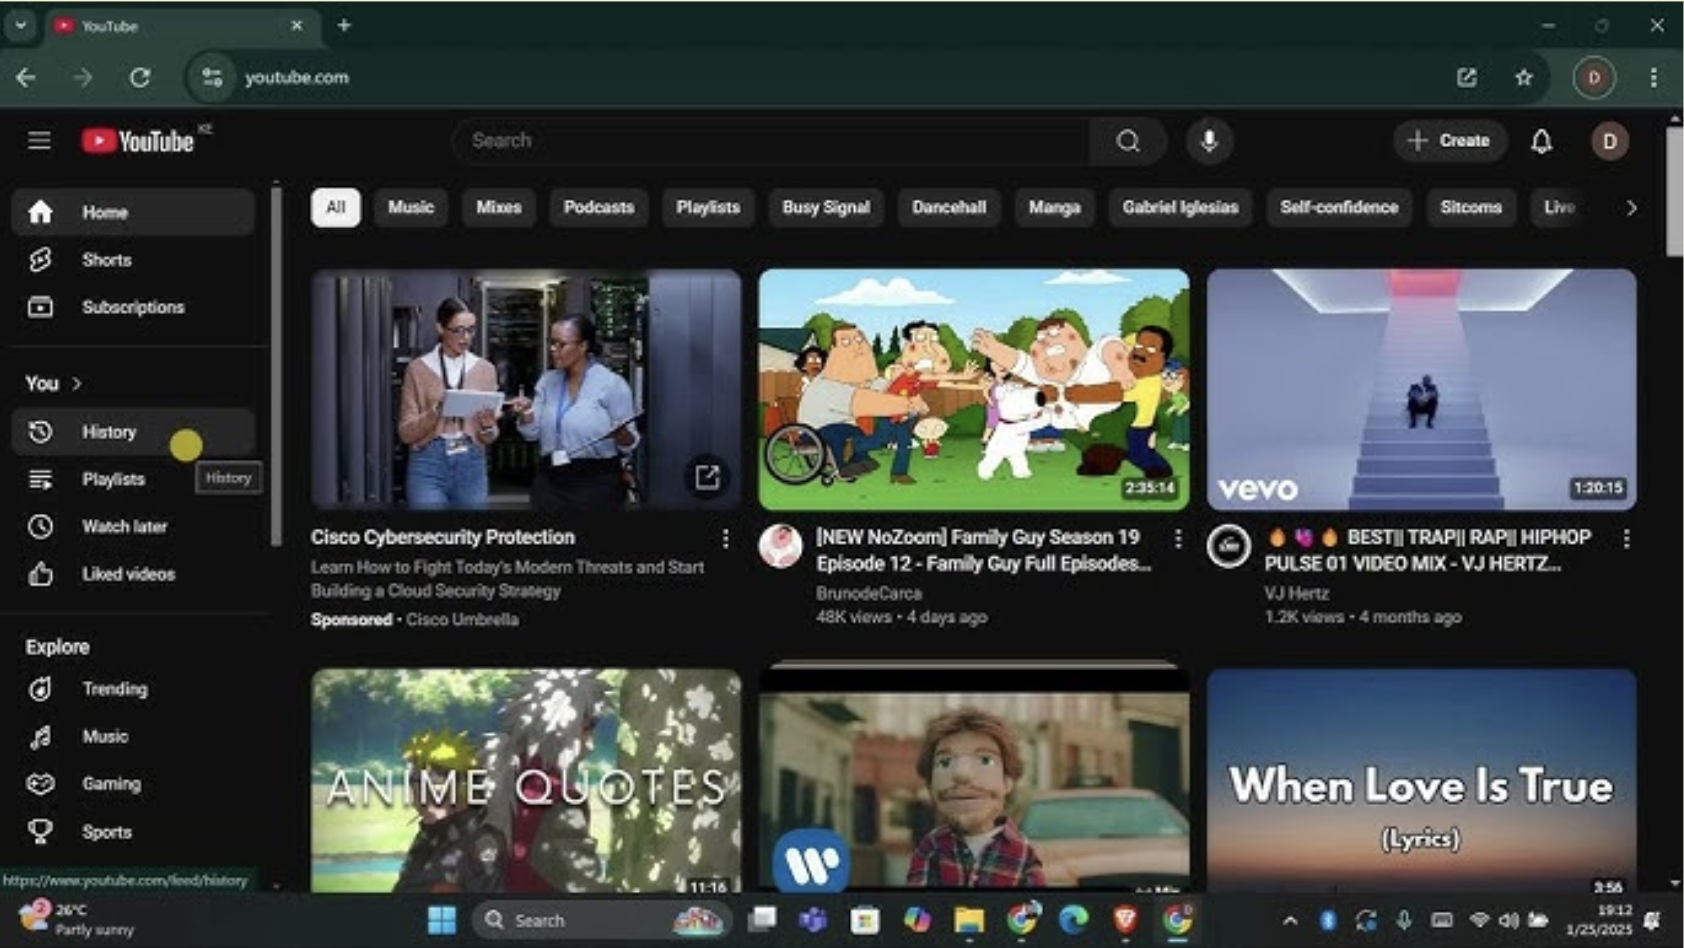Select the Music filter chip

coord(409,208)
